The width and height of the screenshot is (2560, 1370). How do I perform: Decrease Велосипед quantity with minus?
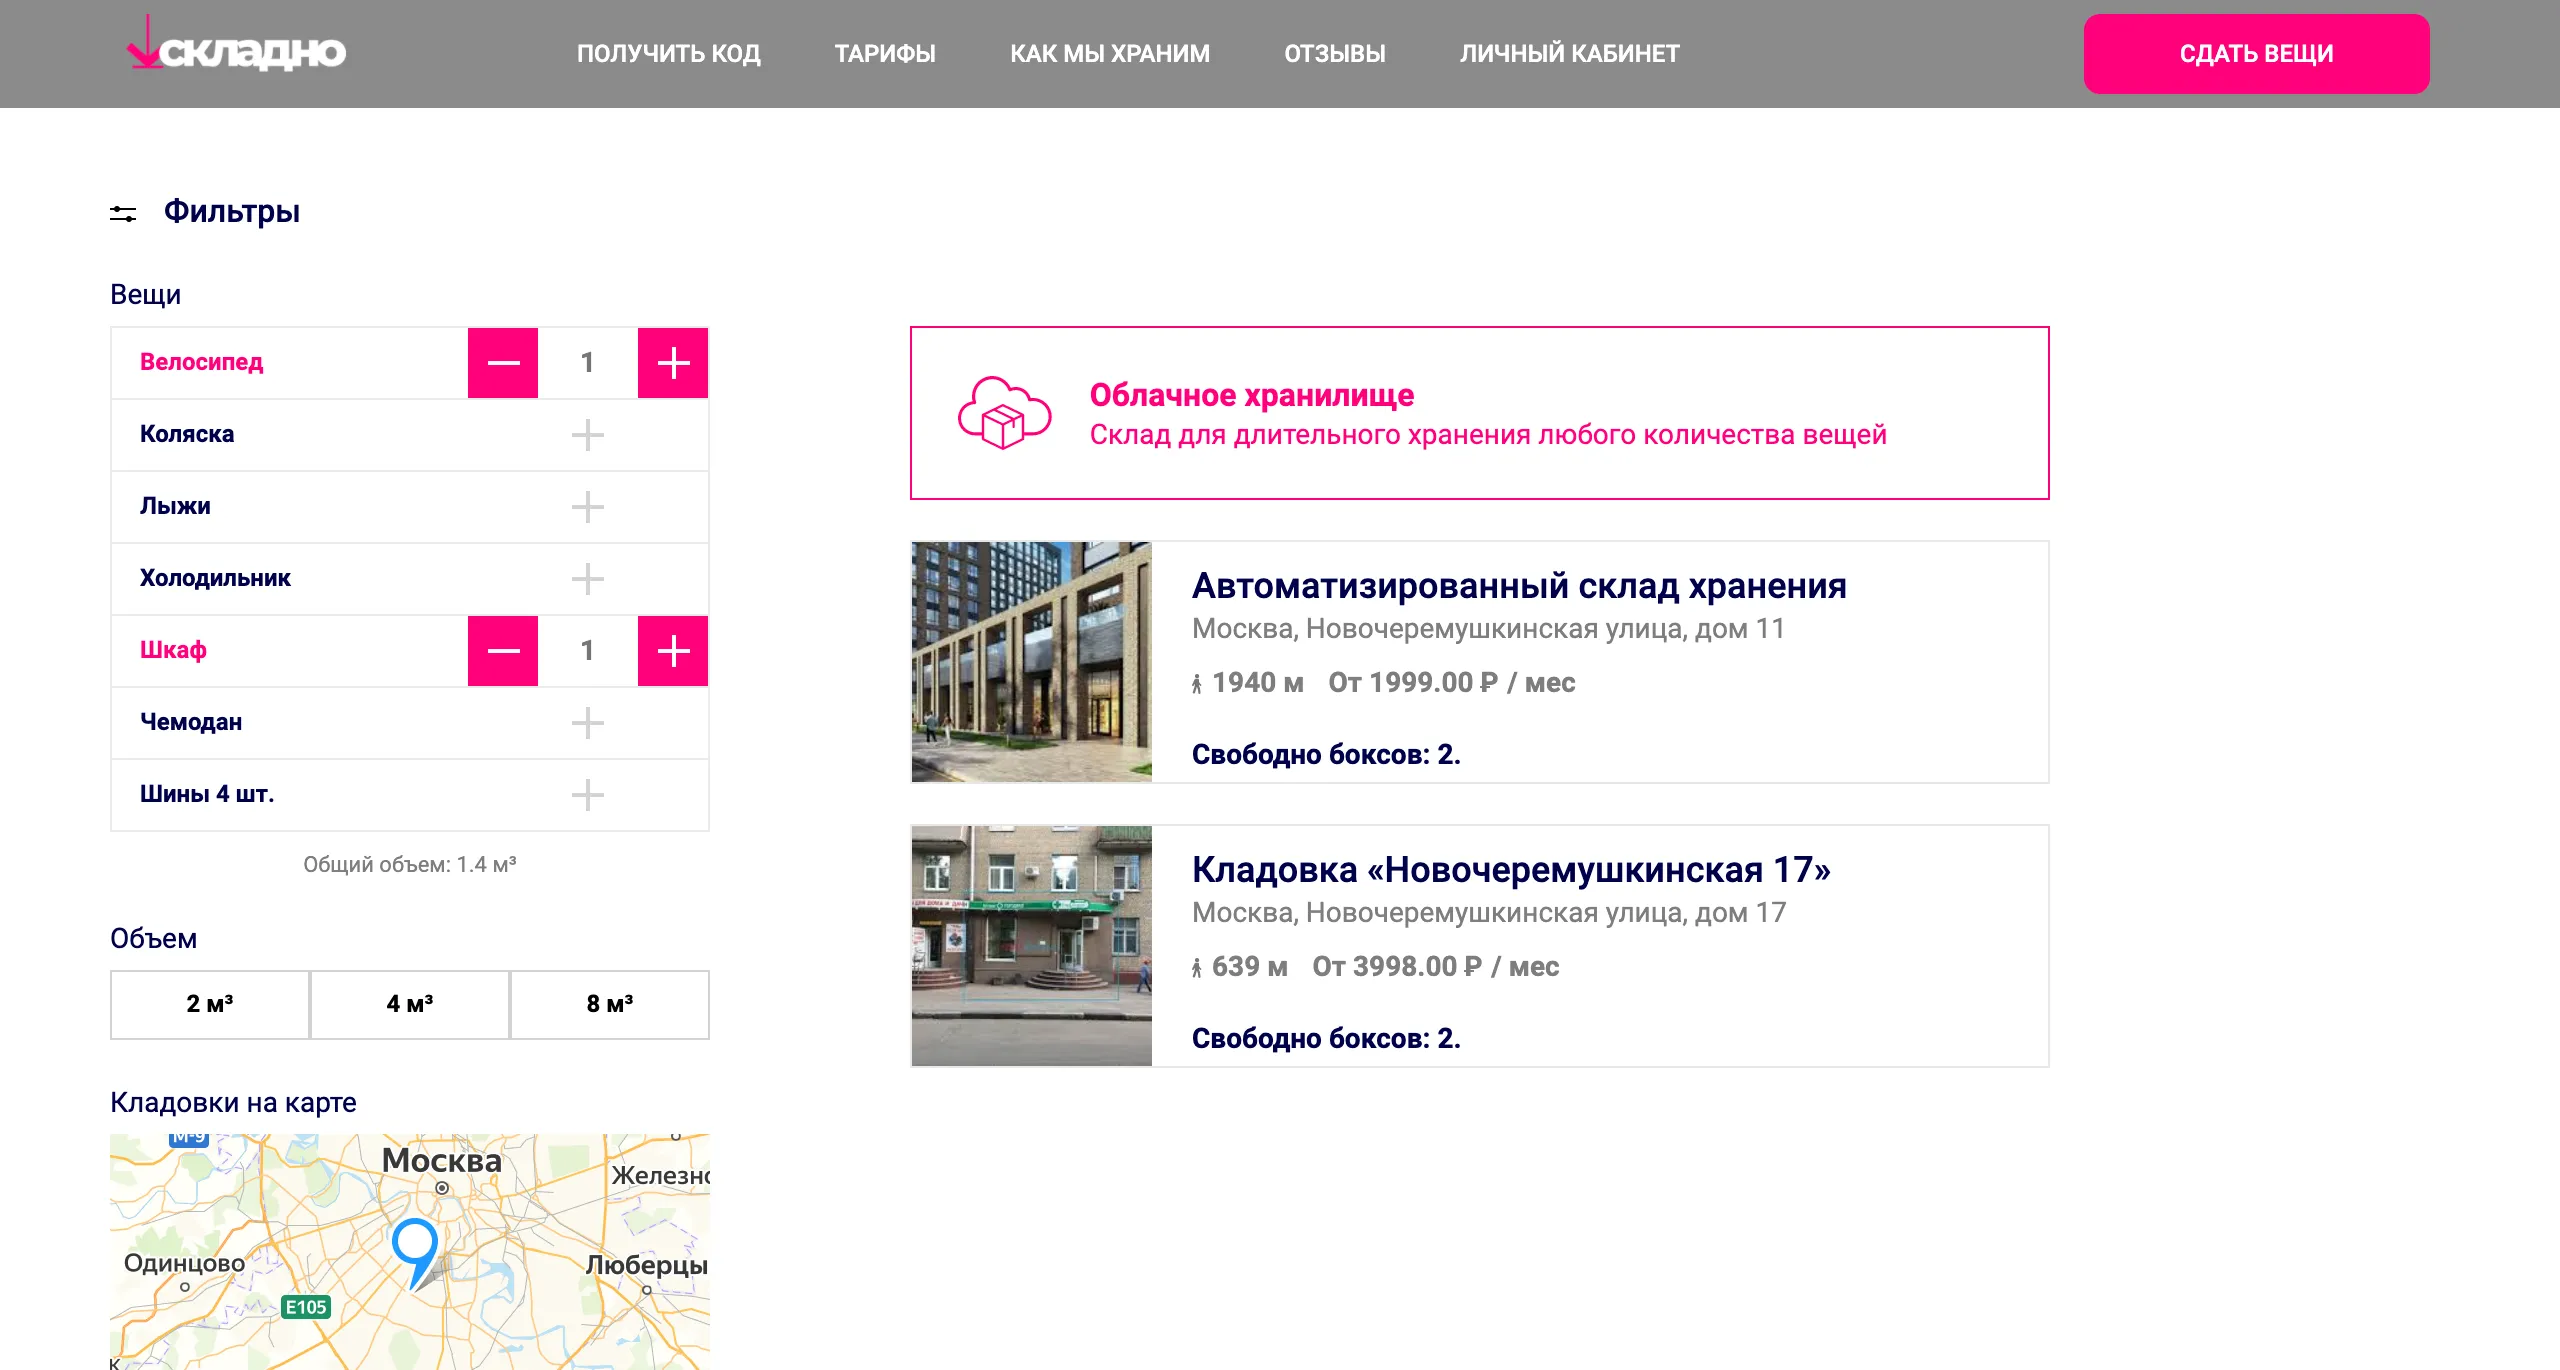coord(503,363)
